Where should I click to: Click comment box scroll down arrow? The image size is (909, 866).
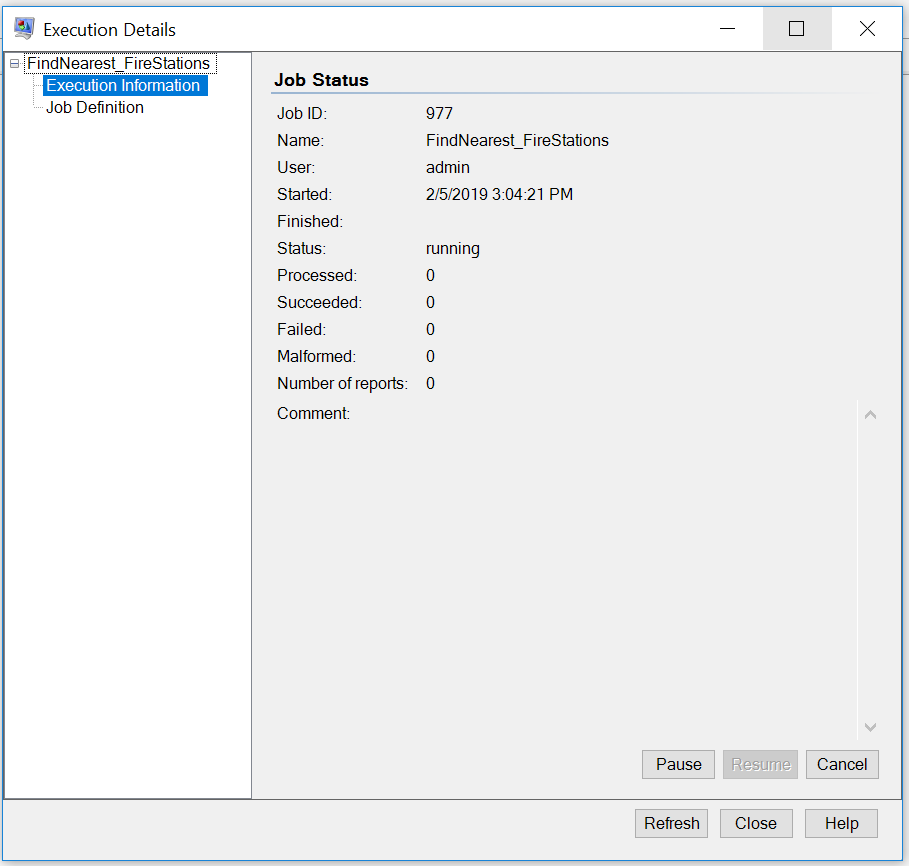tap(870, 727)
